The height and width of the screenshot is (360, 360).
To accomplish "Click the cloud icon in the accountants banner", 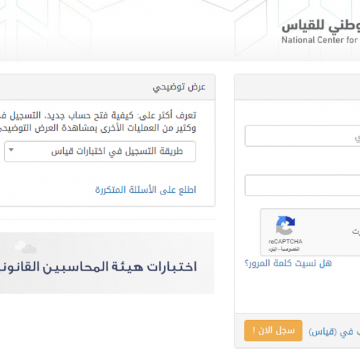I will 25,247.
